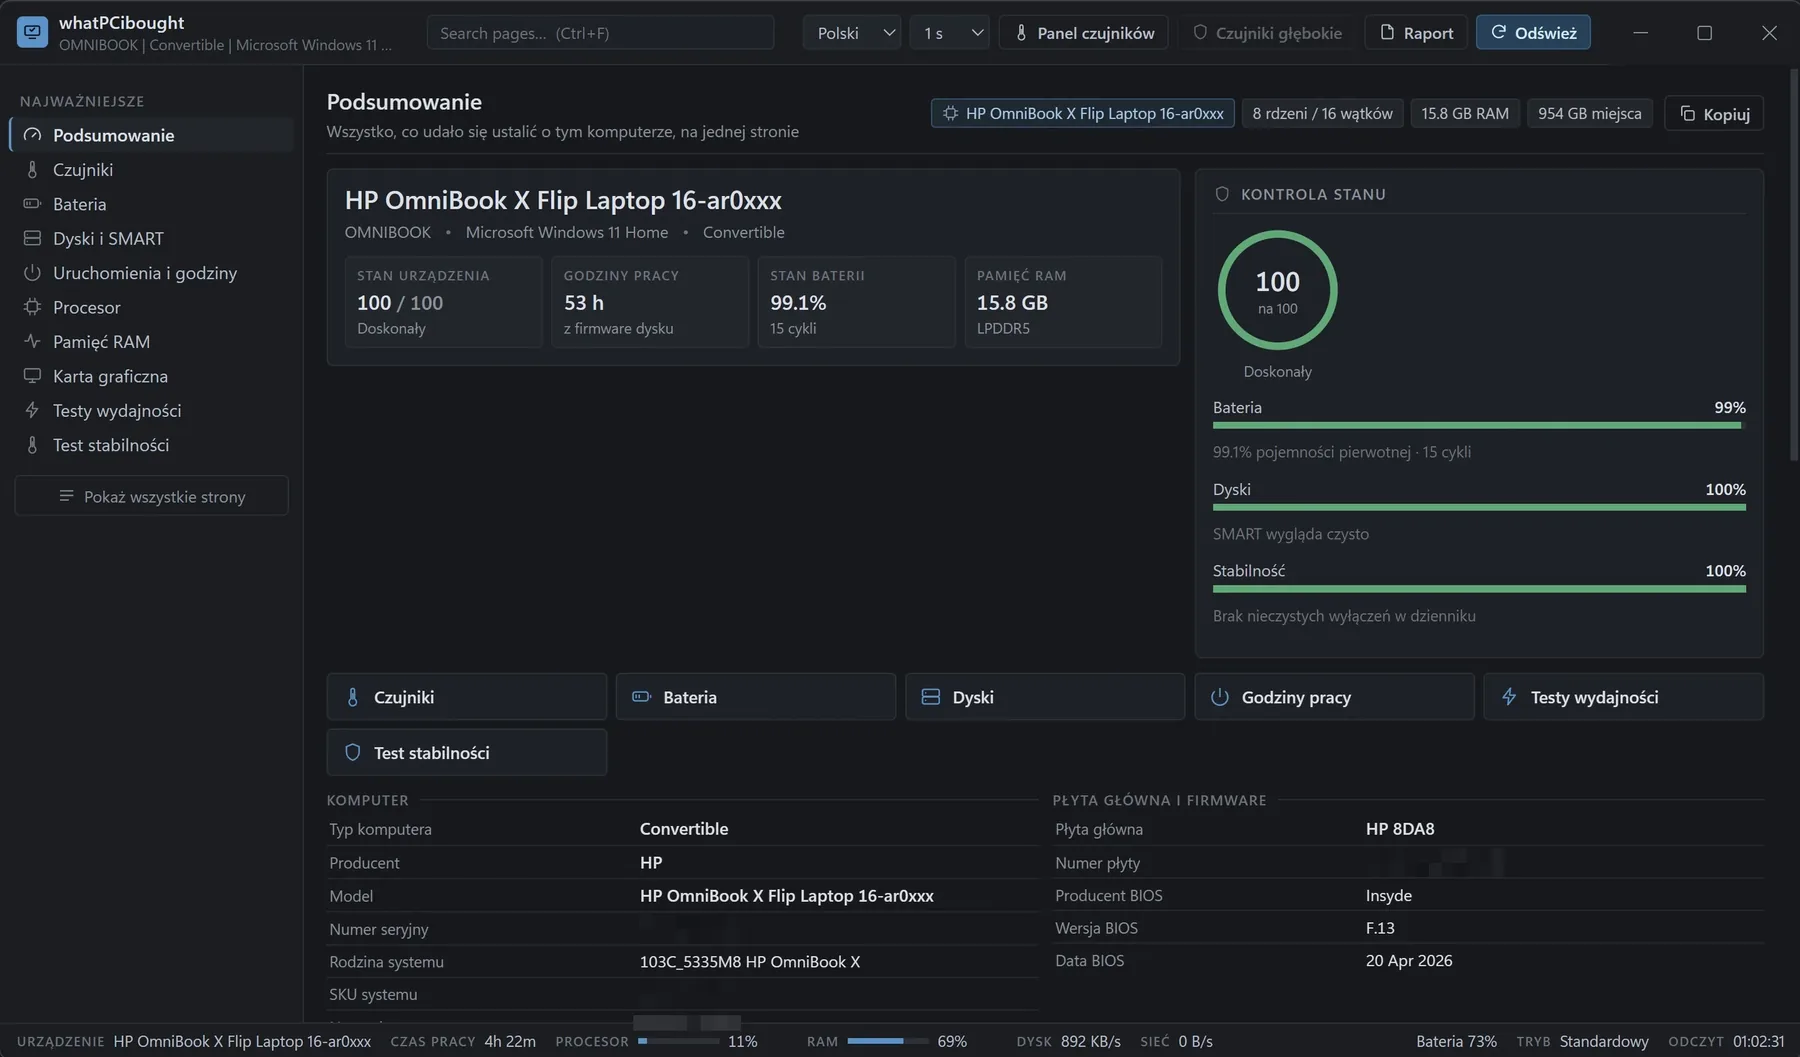1800x1057 pixels.
Task: Click the Bateria 99% progress bar
Action: click(x=1479, y=425)
